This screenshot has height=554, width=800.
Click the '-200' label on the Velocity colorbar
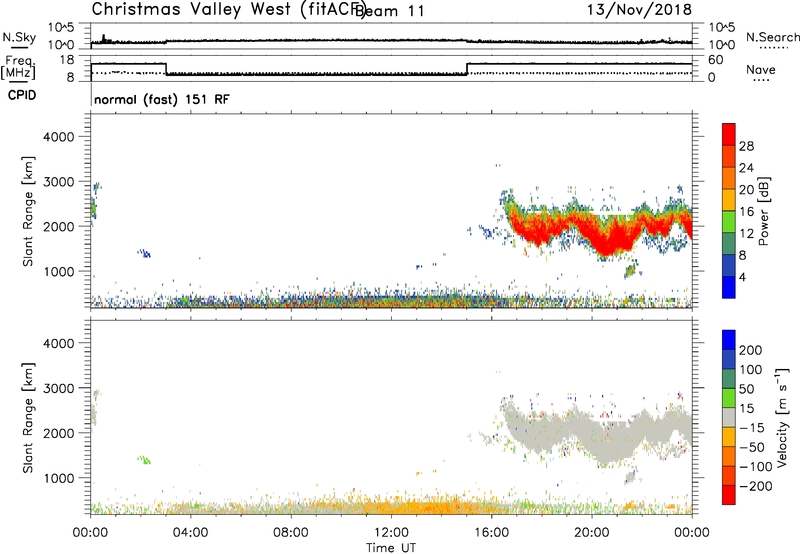point(755,486)
